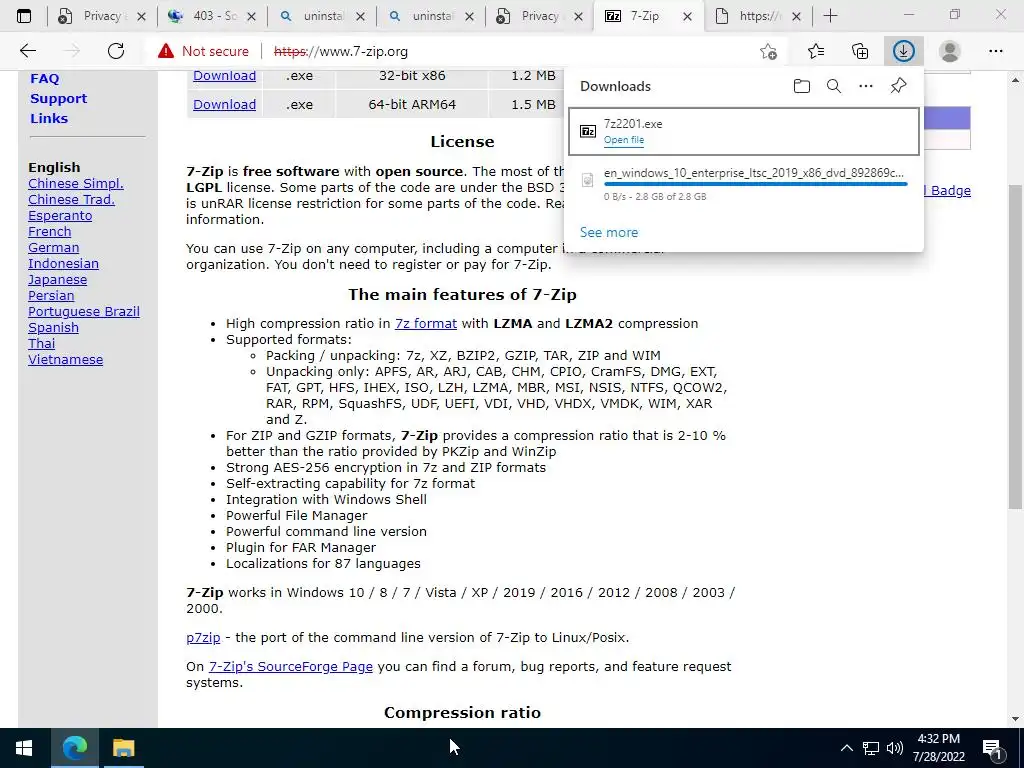Switch to the second uninstall search tab
The image size is (1024, 768).
click(x=431, y=16)
